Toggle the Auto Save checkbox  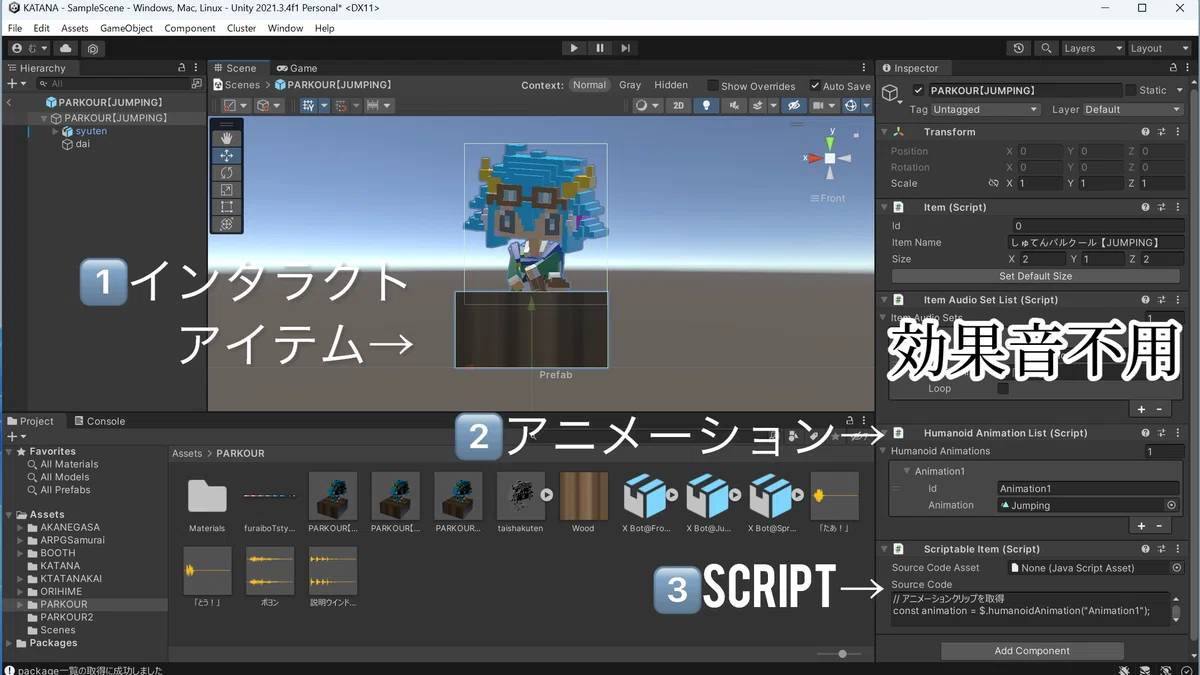[x=815, y=86]
